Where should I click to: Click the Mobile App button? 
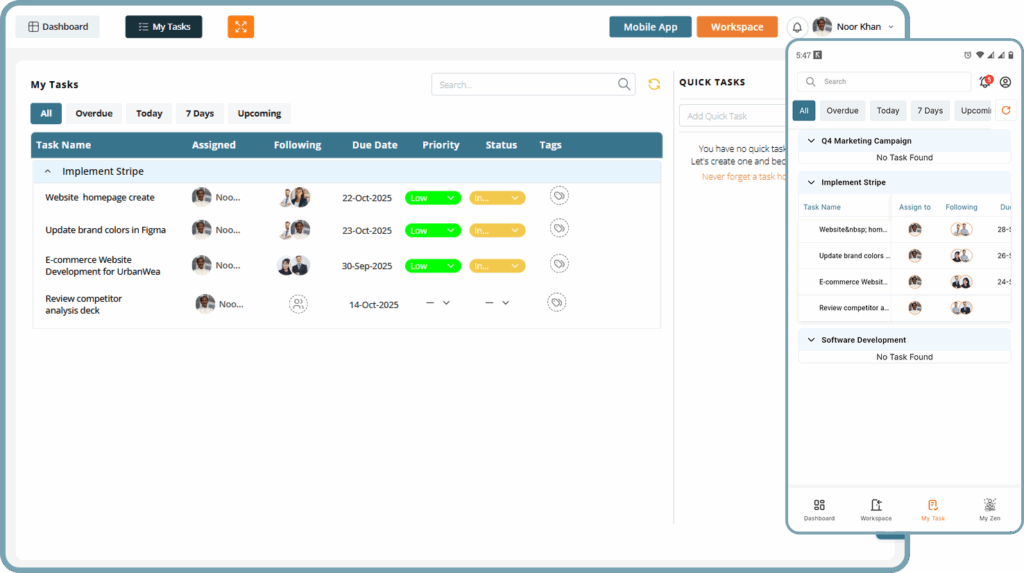(650, 27)
